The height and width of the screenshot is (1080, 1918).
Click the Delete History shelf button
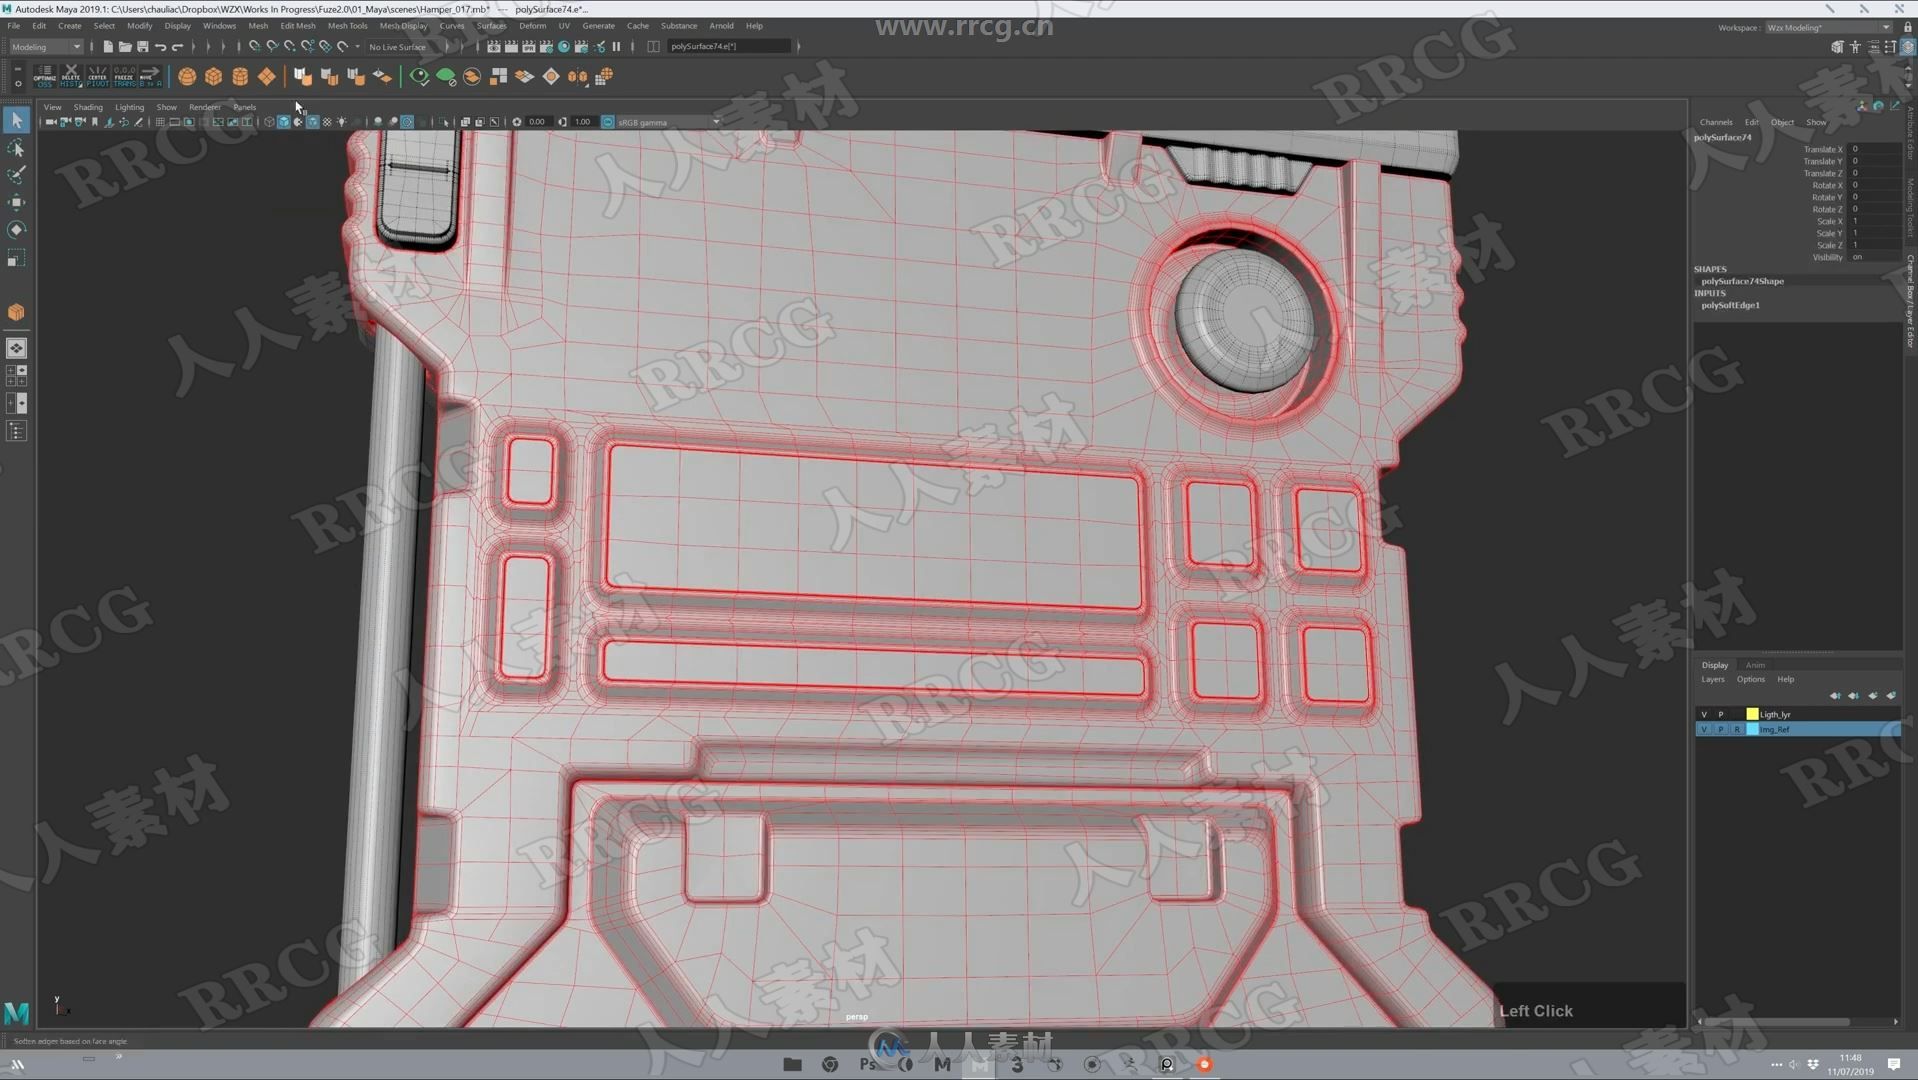tap(71, 76)
